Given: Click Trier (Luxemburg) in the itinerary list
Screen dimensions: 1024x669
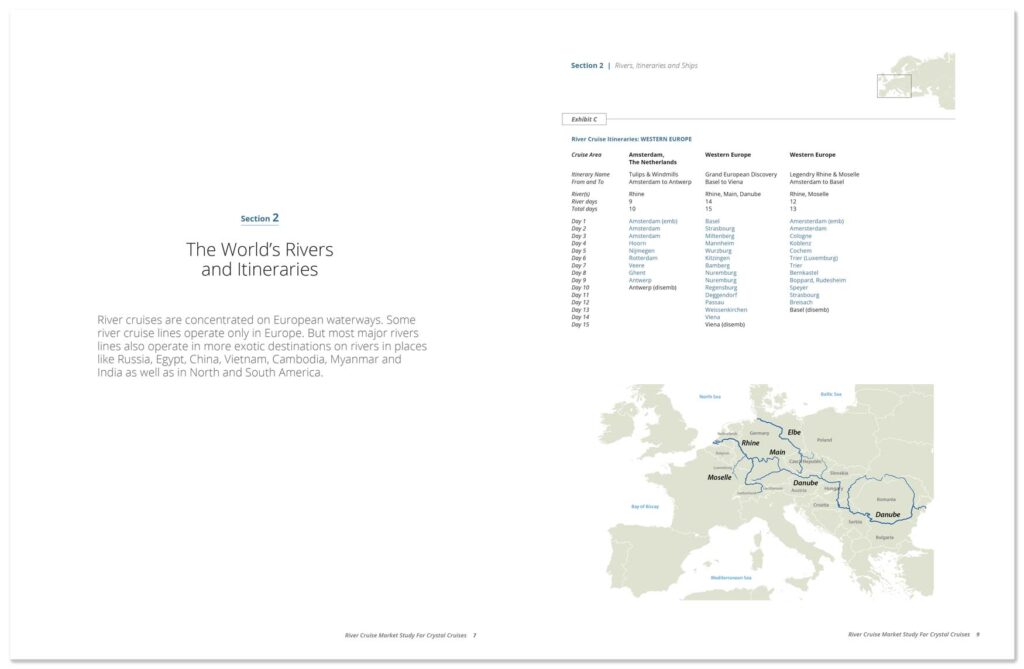Looking at the screenshot, I should tap(814, 258).
